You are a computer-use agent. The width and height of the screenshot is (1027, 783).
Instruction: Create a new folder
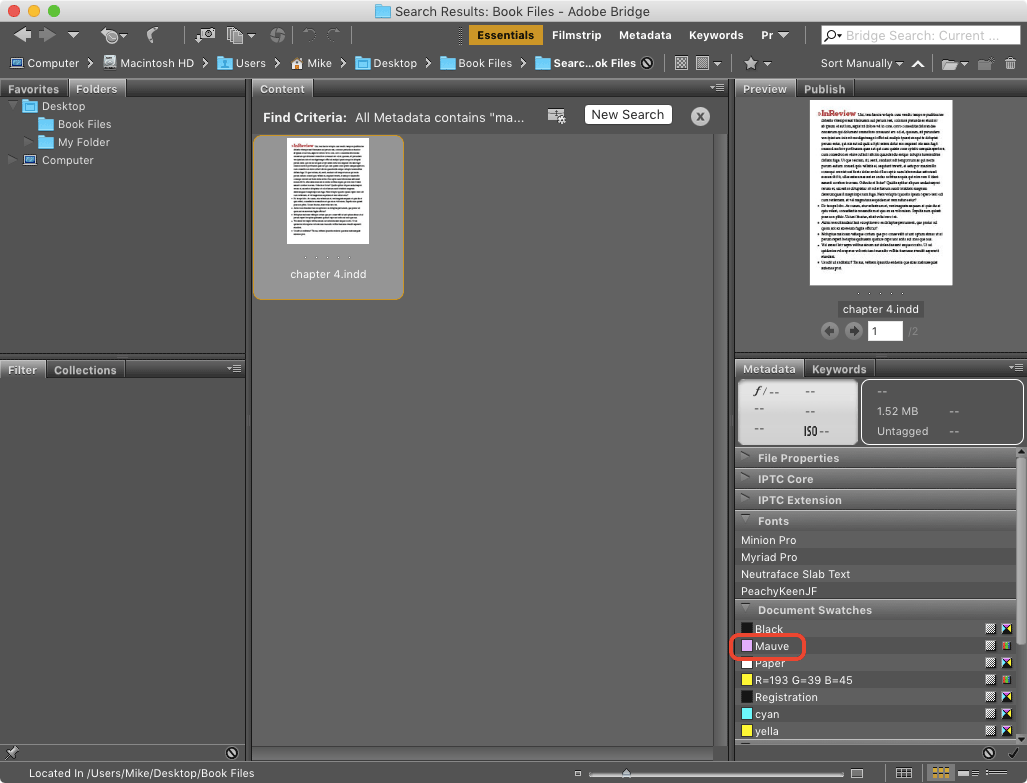[x=986, y=63]
